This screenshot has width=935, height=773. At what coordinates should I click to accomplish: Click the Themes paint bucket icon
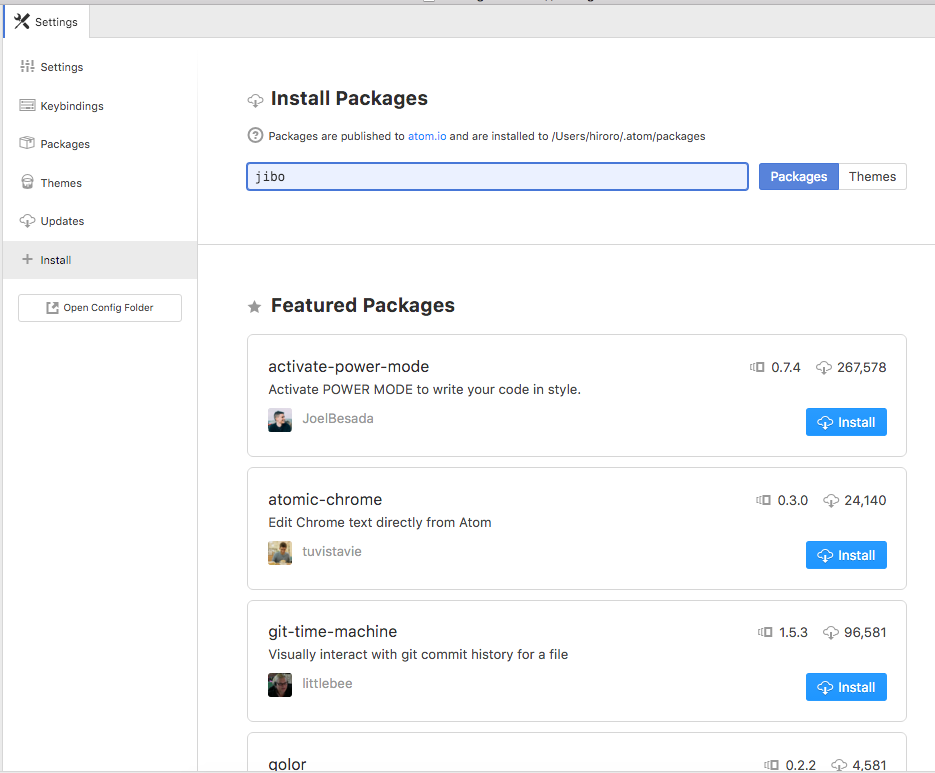(x=27, y=183)
